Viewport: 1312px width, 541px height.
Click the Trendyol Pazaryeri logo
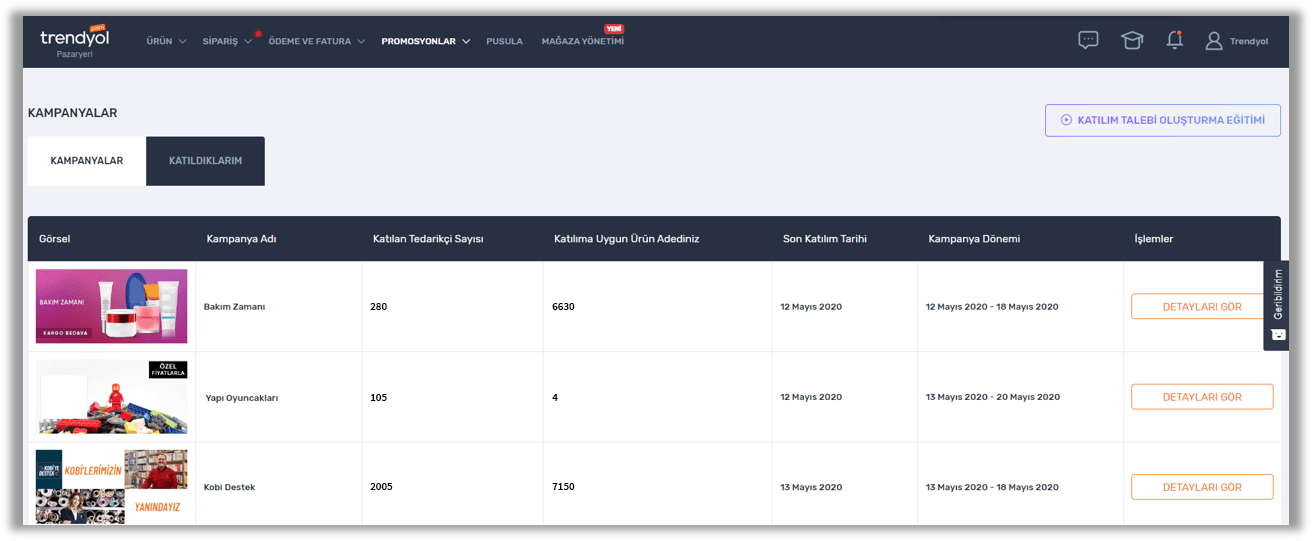pos(75,42)
